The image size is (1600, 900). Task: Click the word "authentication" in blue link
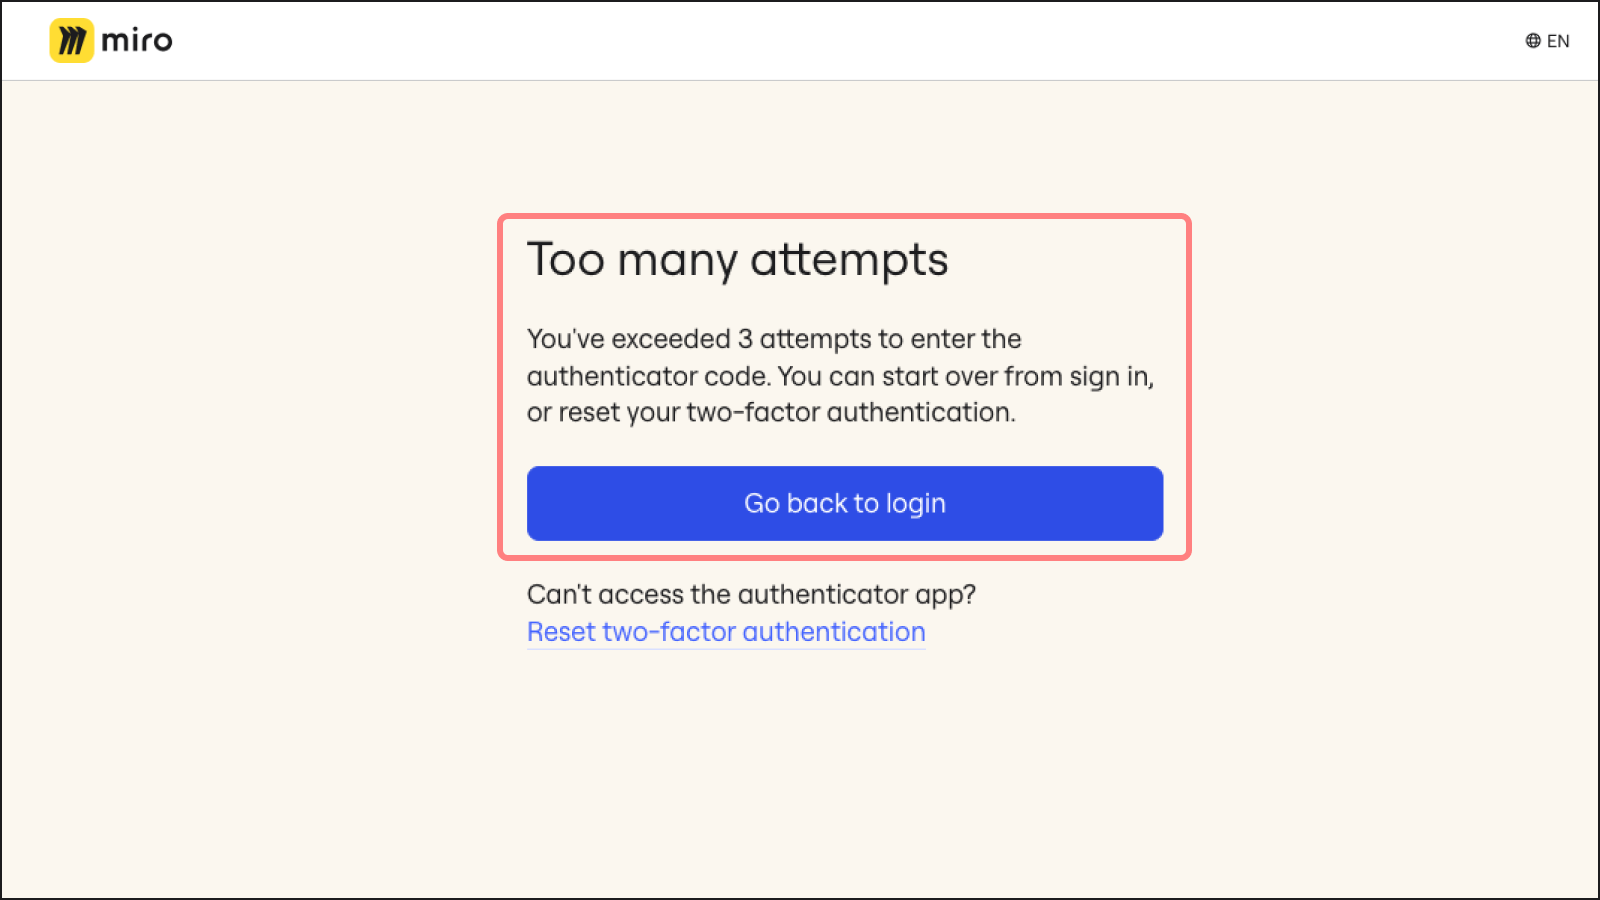833,632
